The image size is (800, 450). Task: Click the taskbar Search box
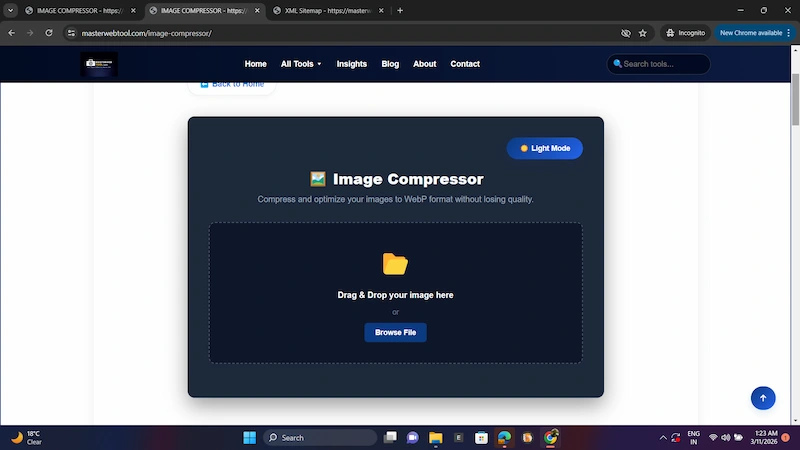click(320, 437)
